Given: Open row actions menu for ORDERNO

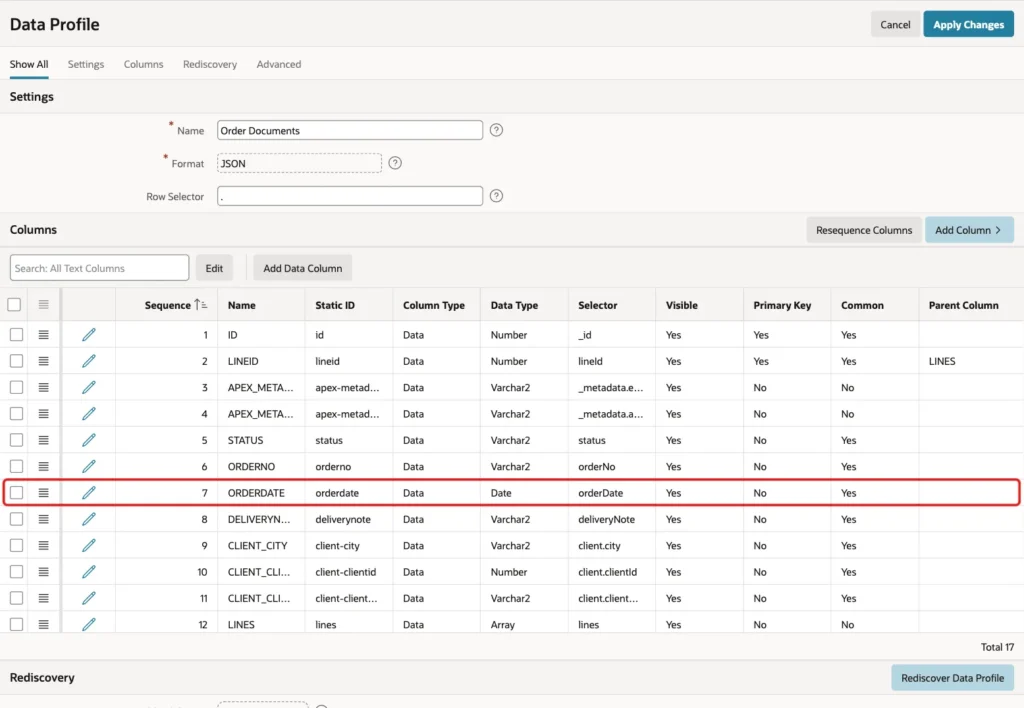Looking at the screenshot, I should [44, 466].
